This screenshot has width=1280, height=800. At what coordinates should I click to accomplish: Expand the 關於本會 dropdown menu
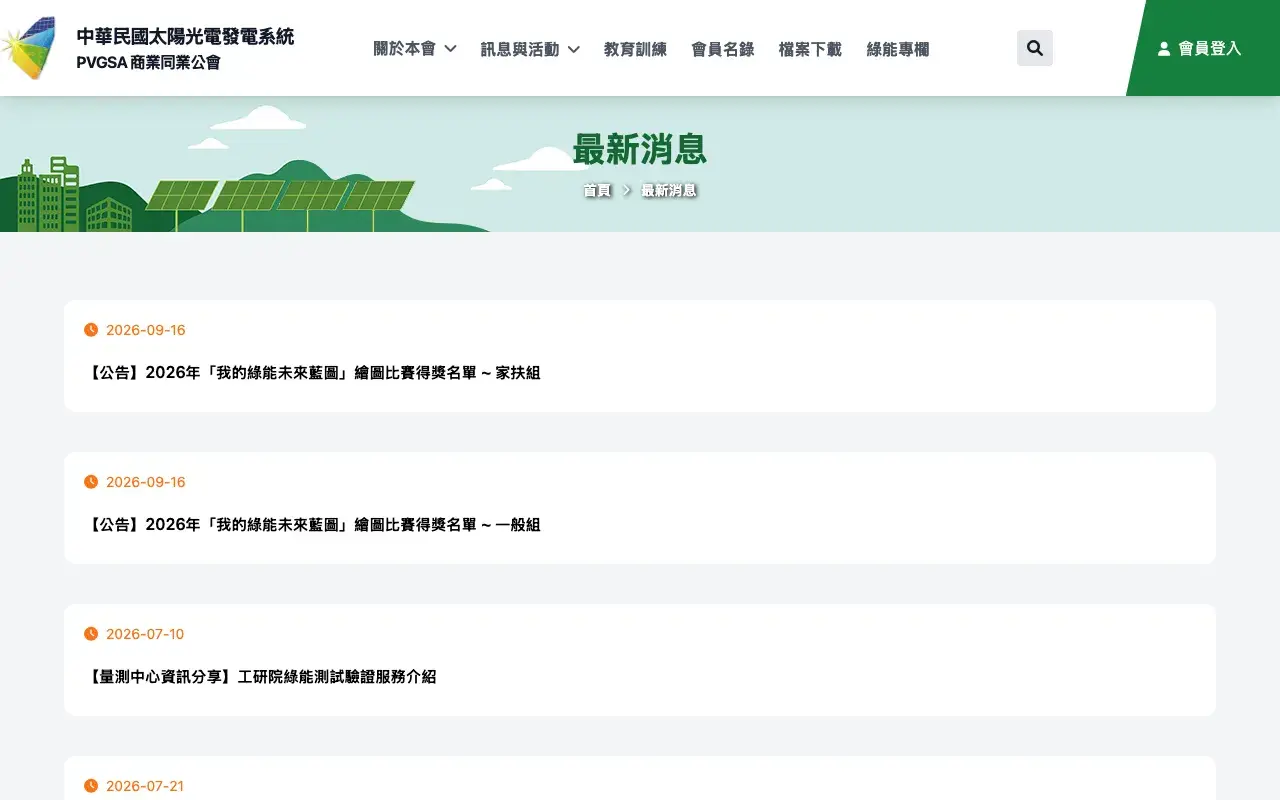click(415, 49)
